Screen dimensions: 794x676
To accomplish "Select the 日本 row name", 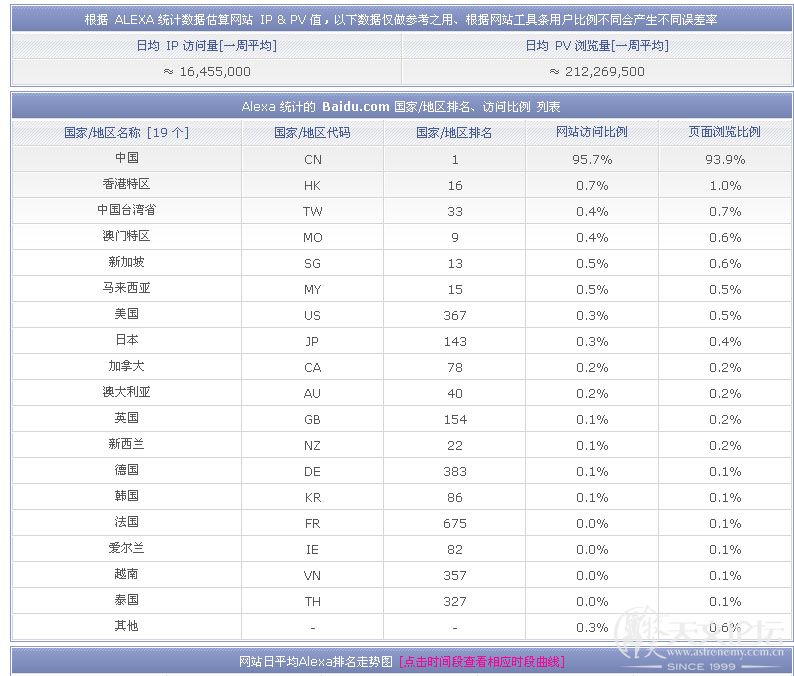I will 127,340.
